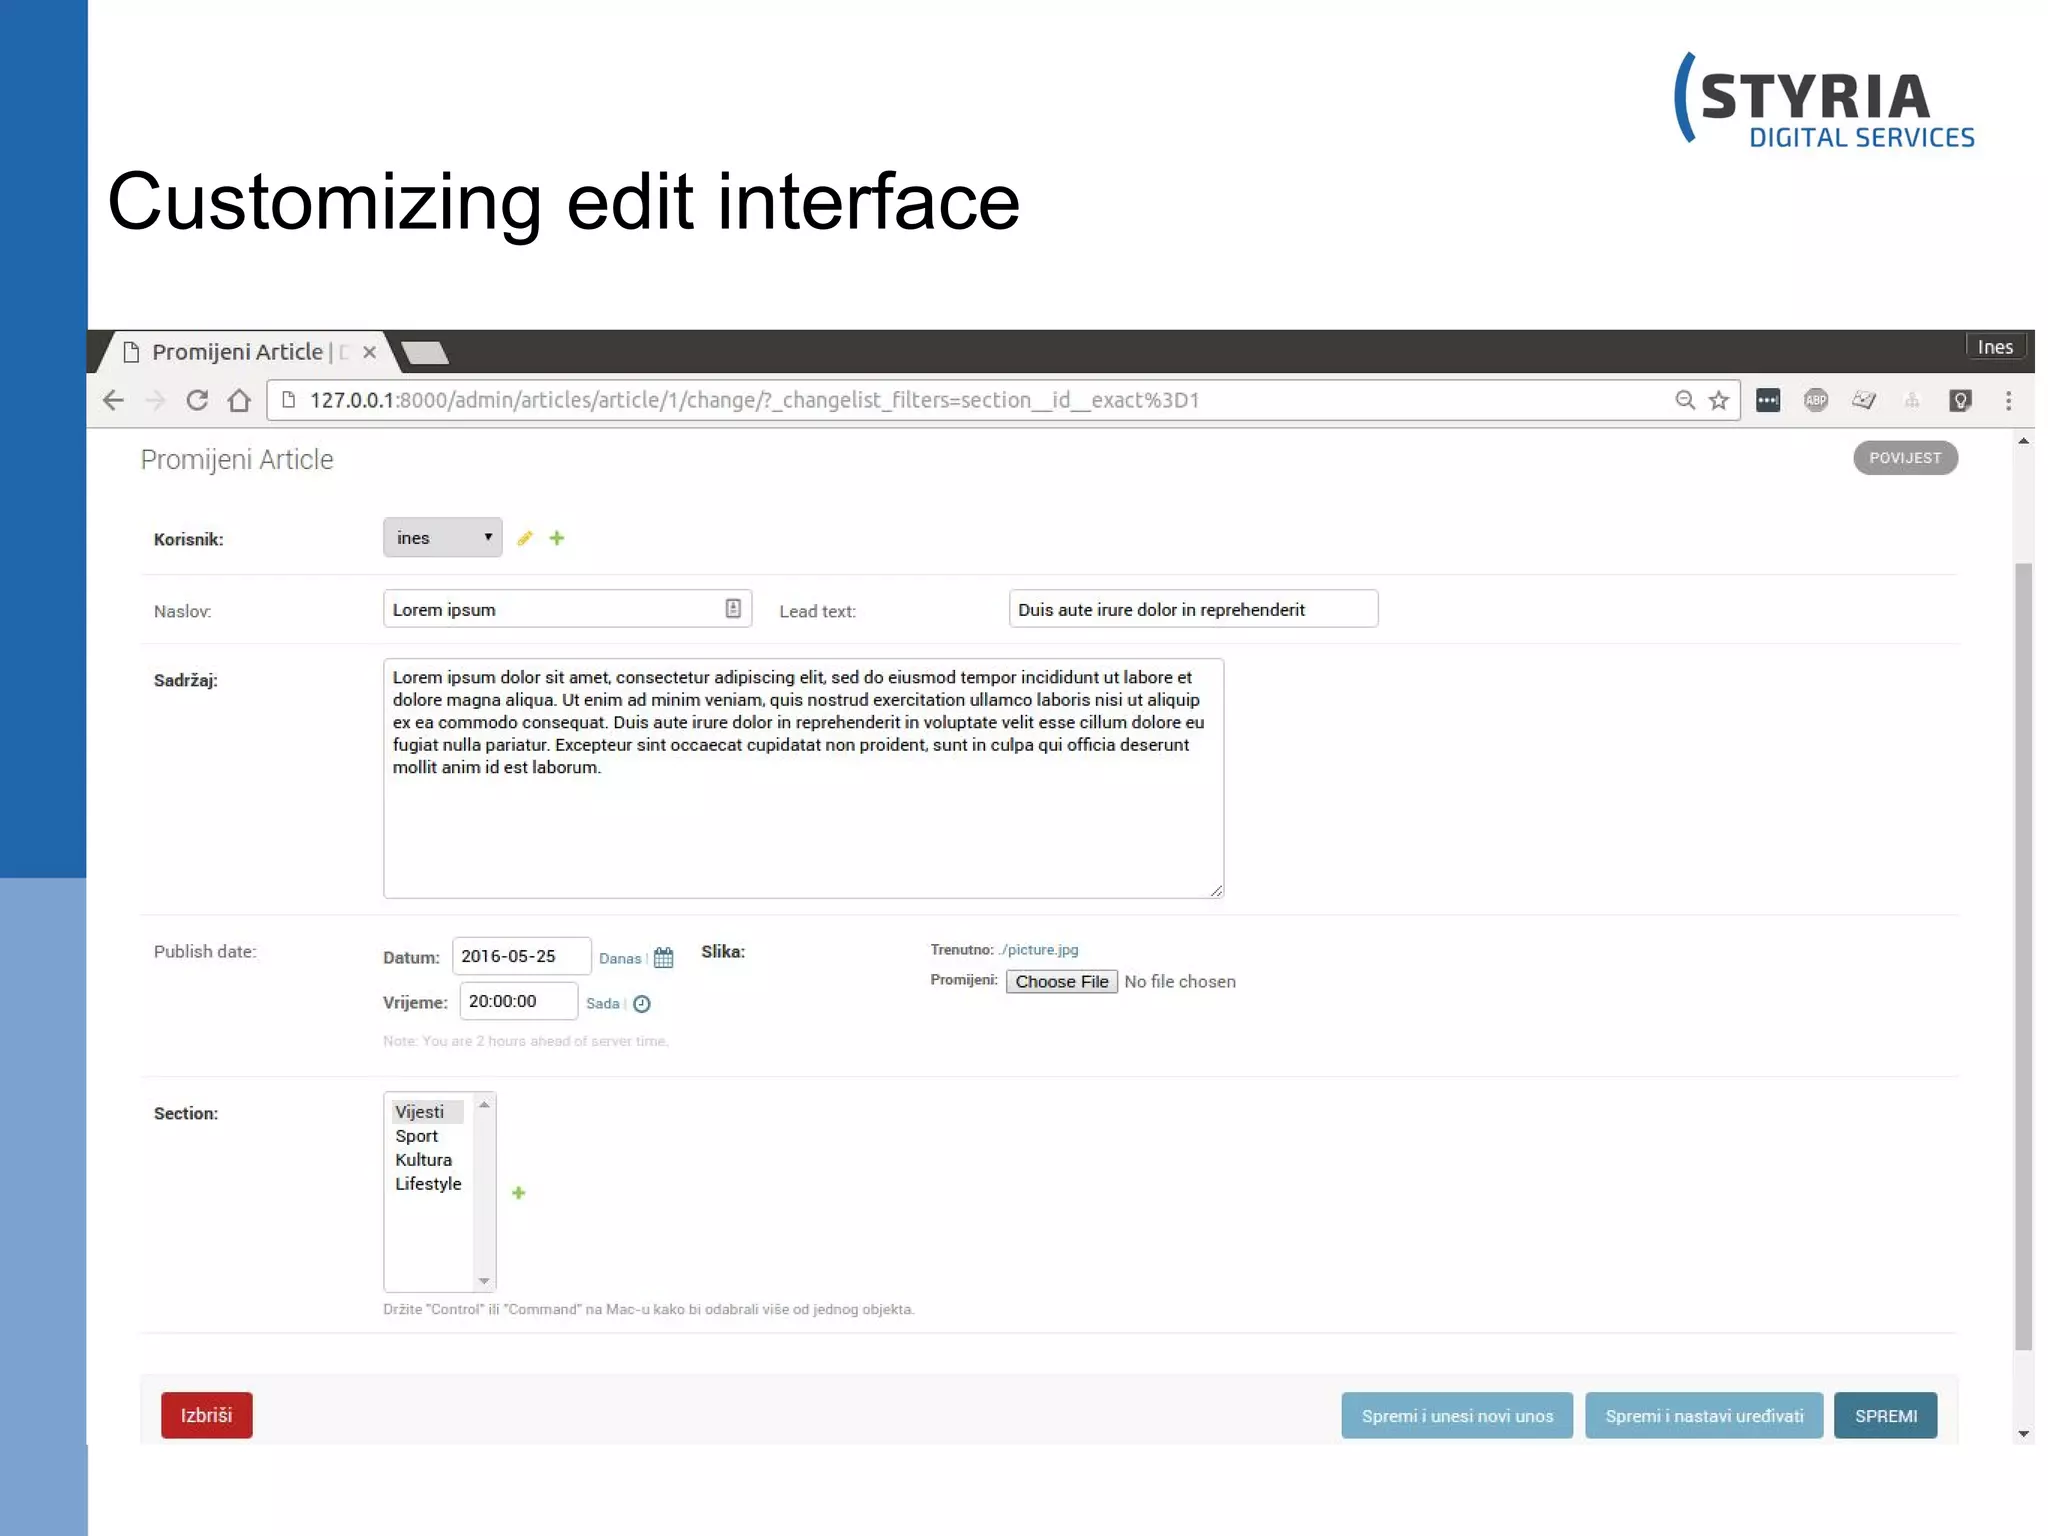Focus the Naslov title input field

point(567,609)
